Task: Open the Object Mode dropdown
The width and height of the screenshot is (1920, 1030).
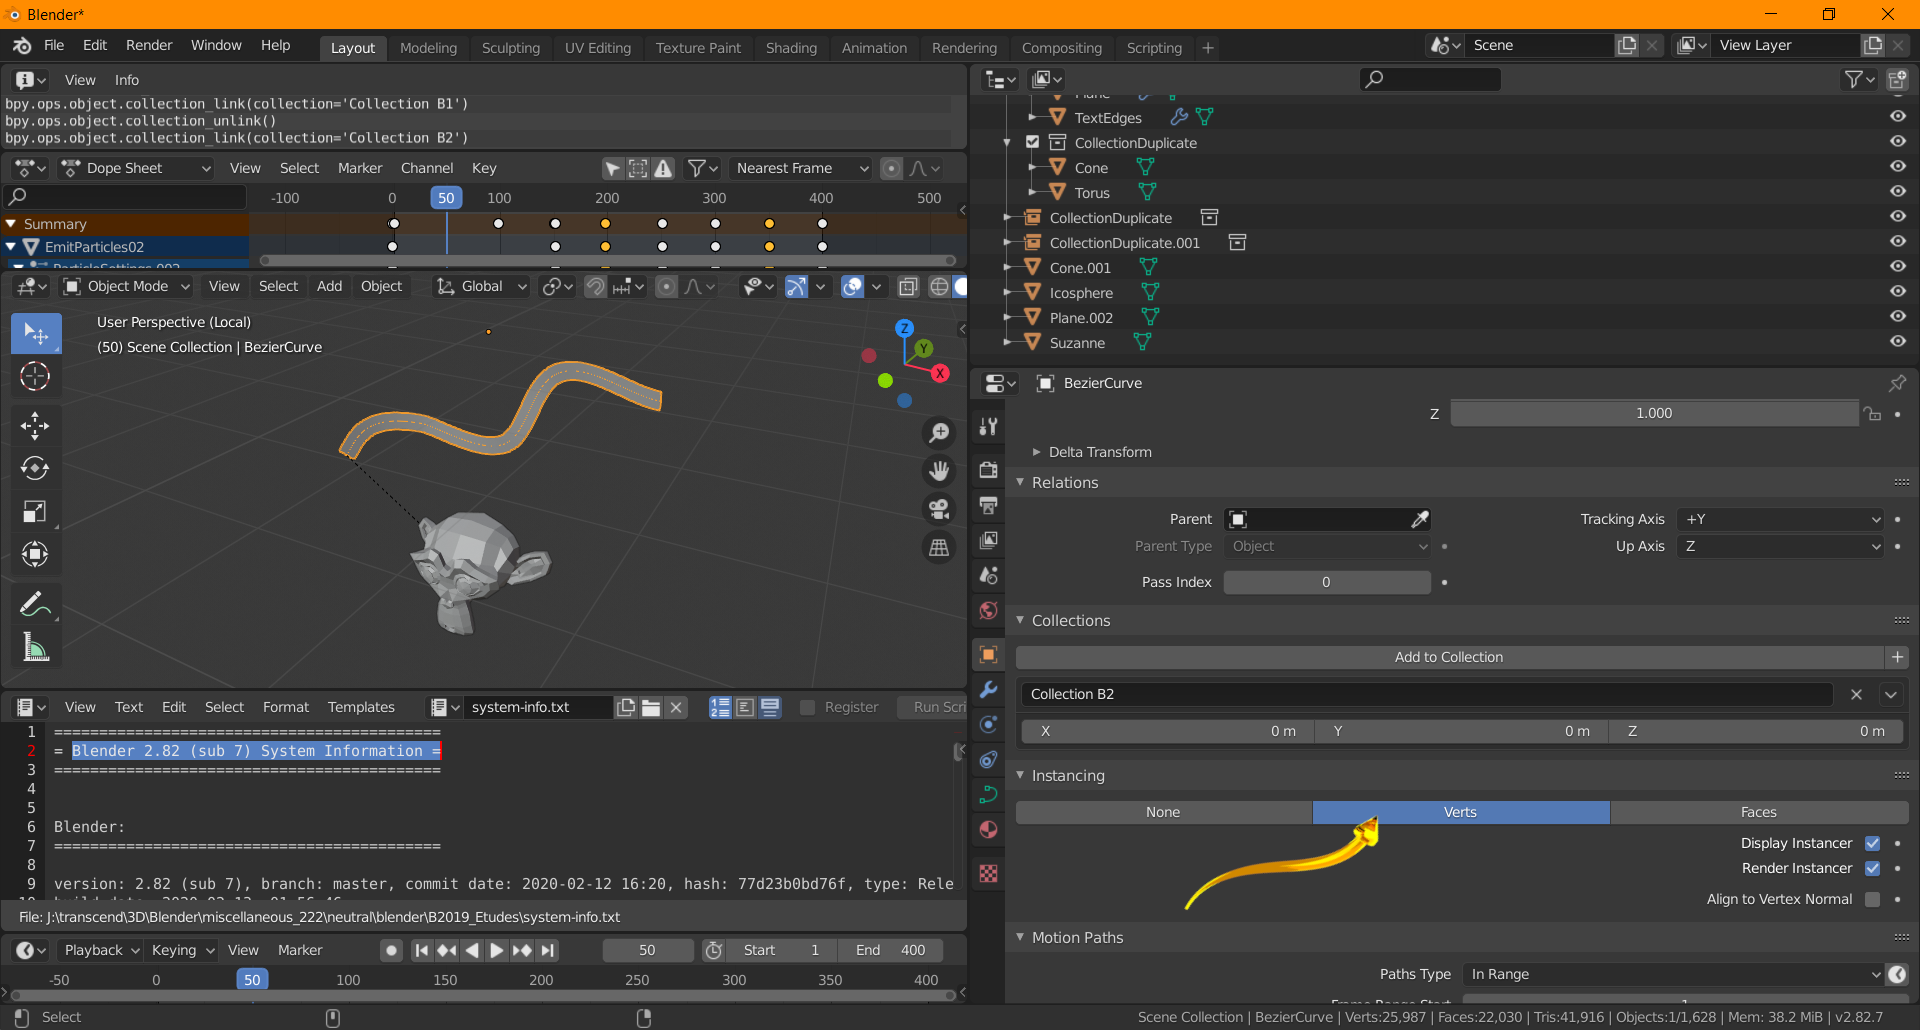Action: [126, 286]
